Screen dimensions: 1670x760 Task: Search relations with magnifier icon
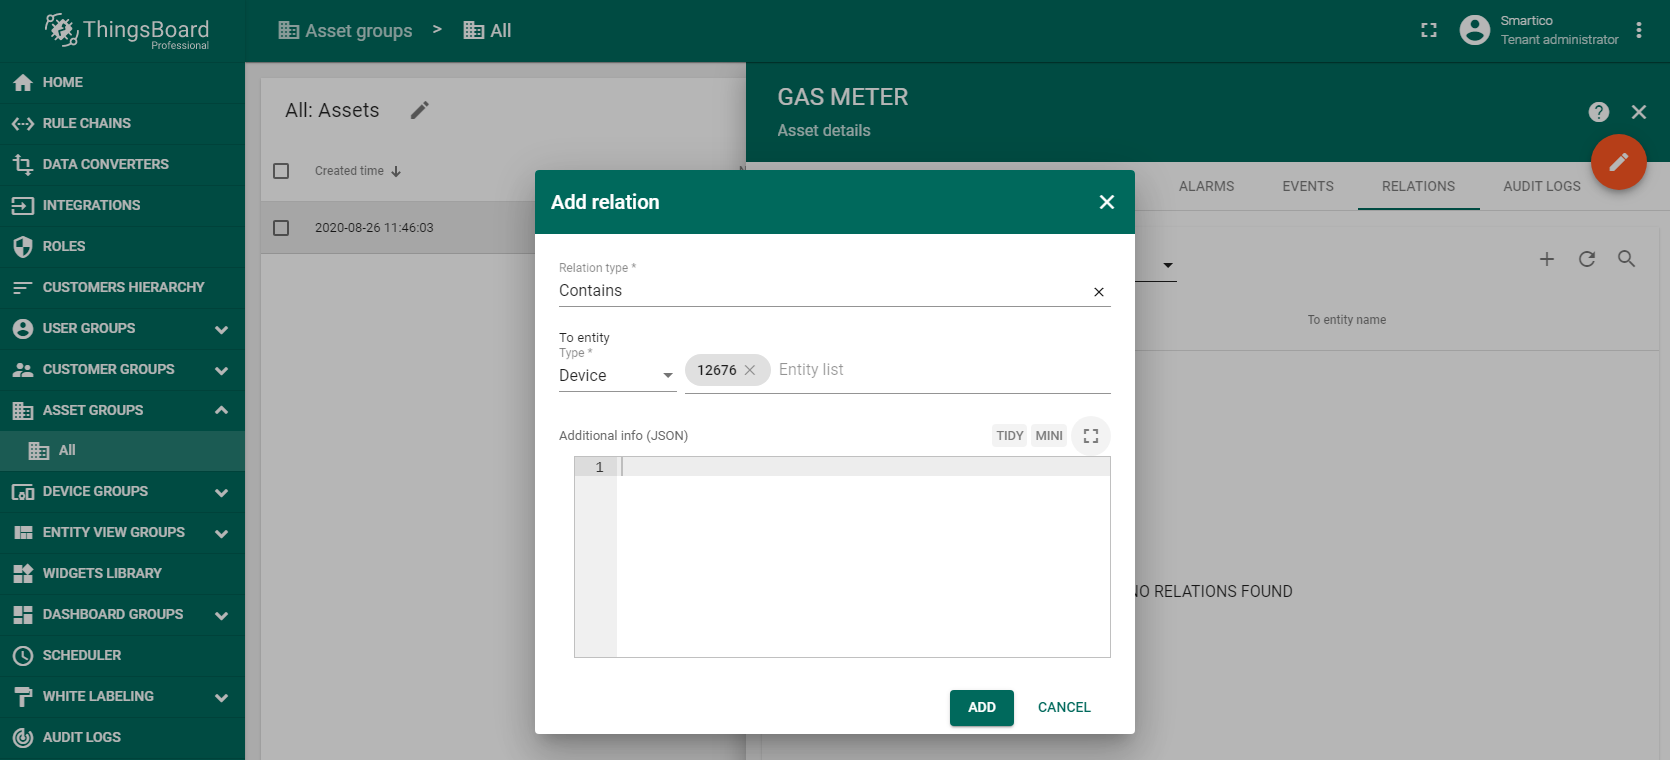(x=1626, y=260)
